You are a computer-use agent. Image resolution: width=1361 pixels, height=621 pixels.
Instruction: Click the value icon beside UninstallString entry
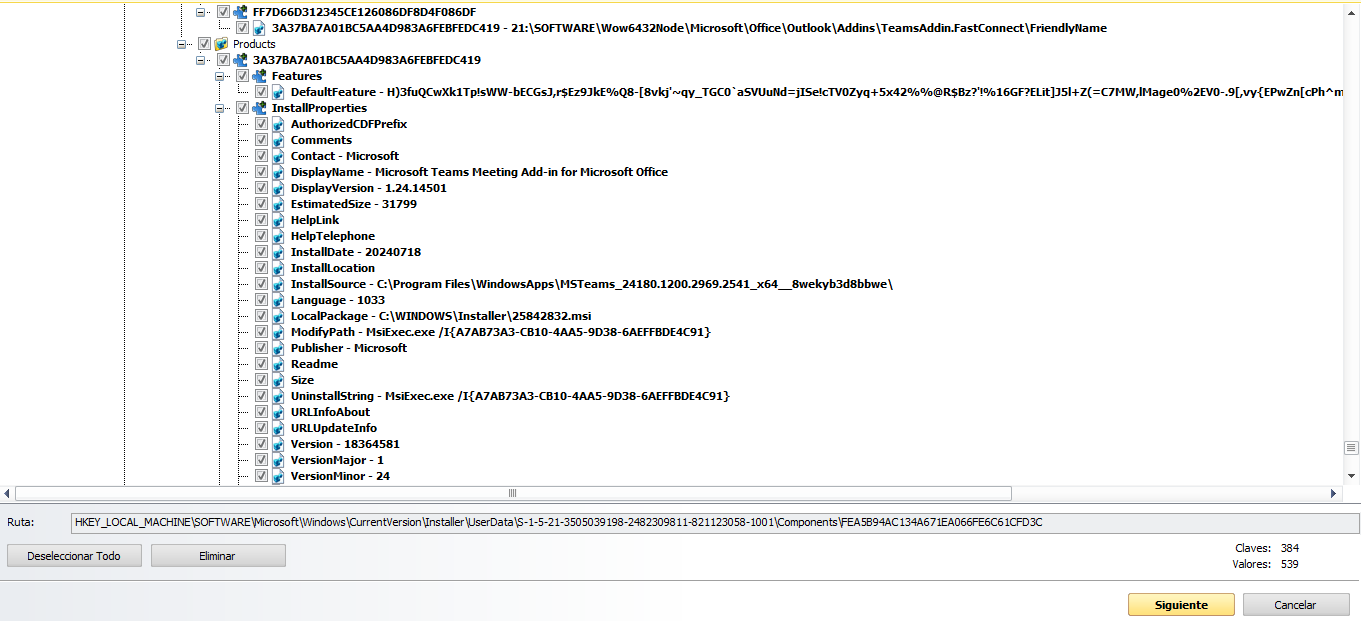click(x=279, y=396)
